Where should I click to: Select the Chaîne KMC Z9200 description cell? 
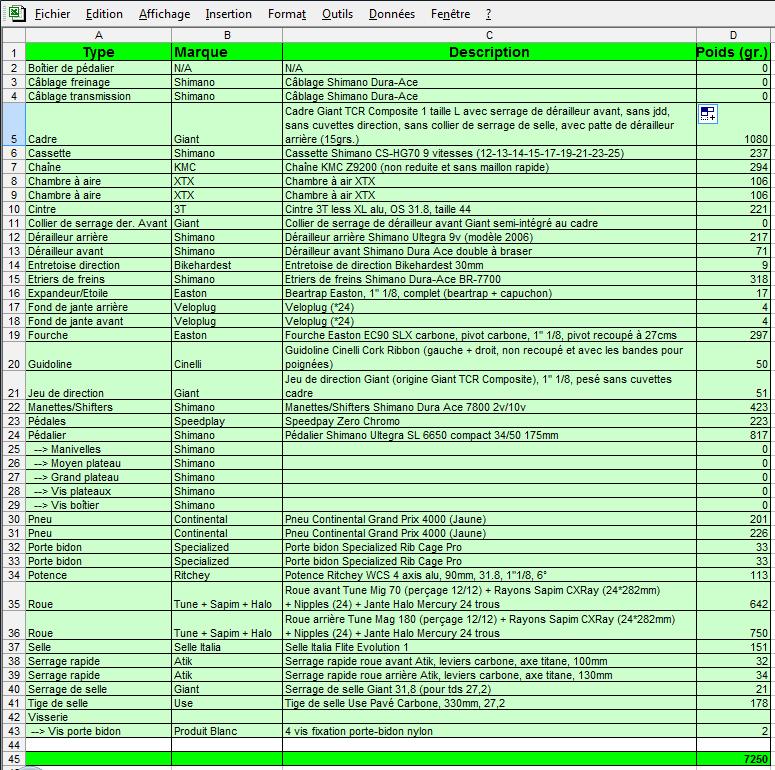coord(489,167)
